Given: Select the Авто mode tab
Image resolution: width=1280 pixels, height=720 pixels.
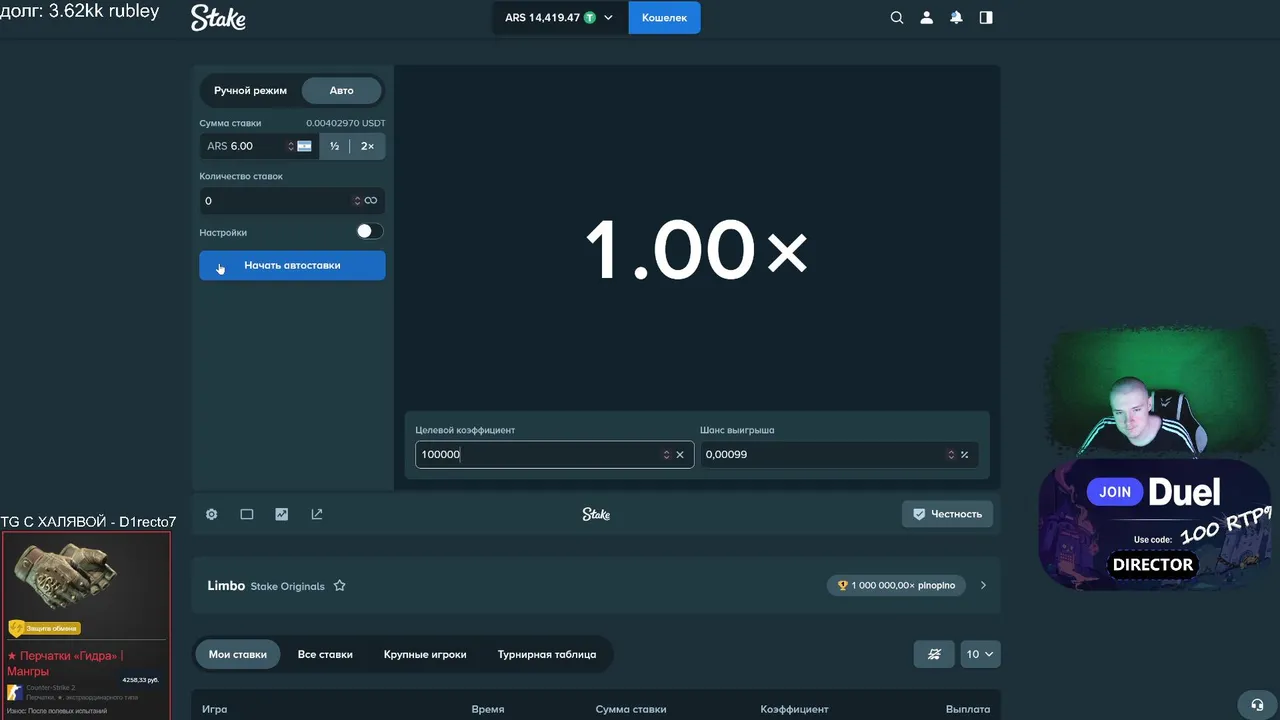Looking at the screenshot, I should 342,90.
